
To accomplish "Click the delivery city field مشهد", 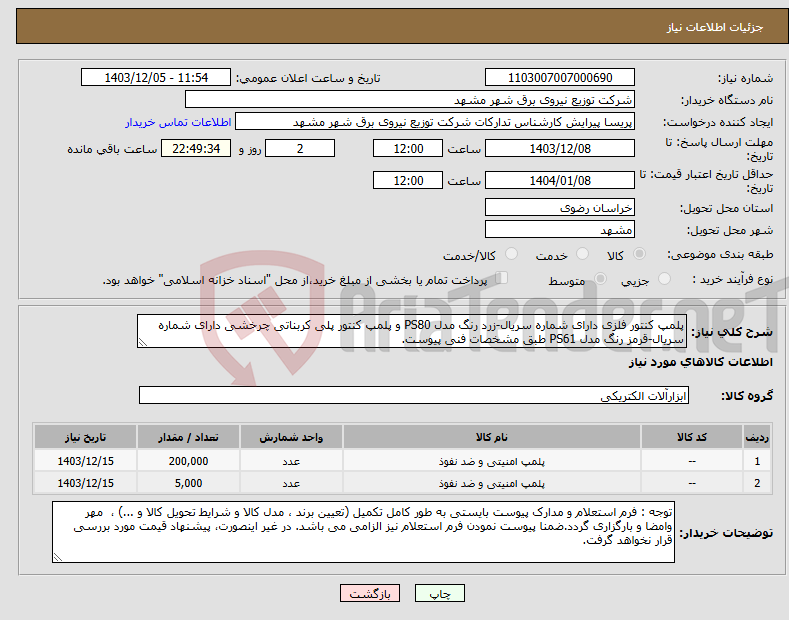I will click(x=560, y=229).
